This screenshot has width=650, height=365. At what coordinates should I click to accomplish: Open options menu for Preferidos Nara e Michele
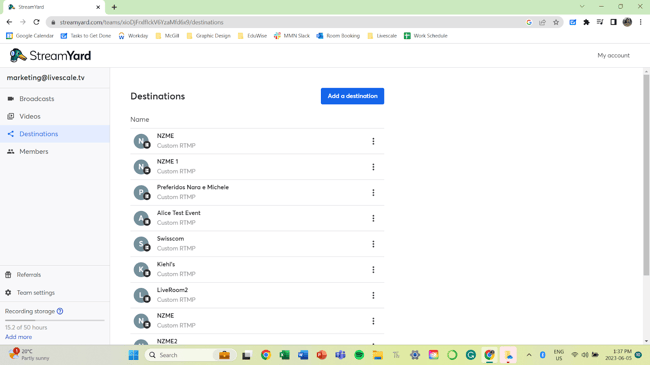tap(373, 192)
